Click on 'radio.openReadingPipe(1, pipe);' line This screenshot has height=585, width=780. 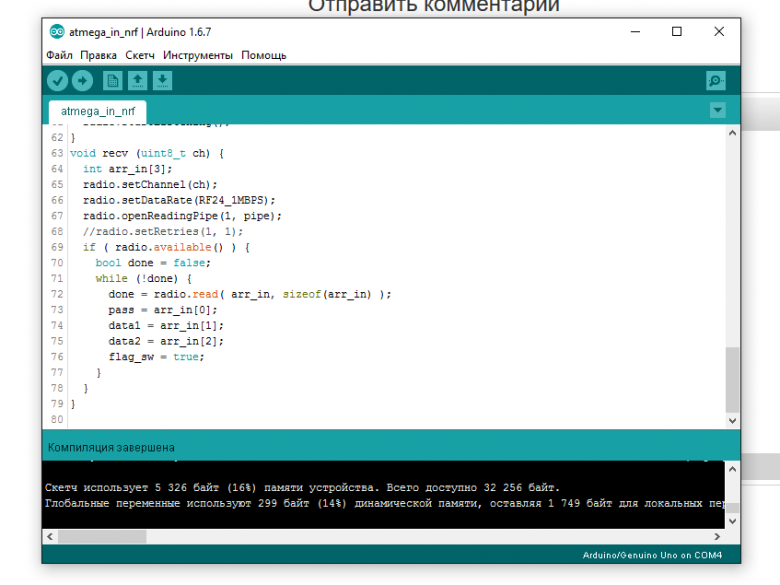tap(182, 216)
